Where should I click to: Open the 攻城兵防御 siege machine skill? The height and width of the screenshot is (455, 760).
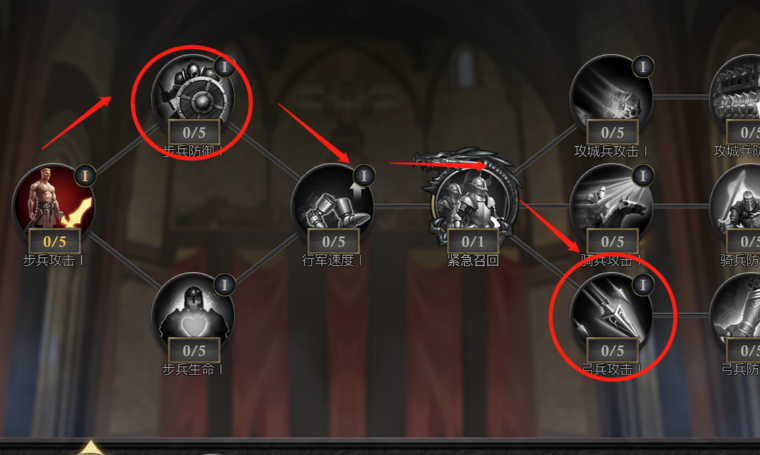737,96
